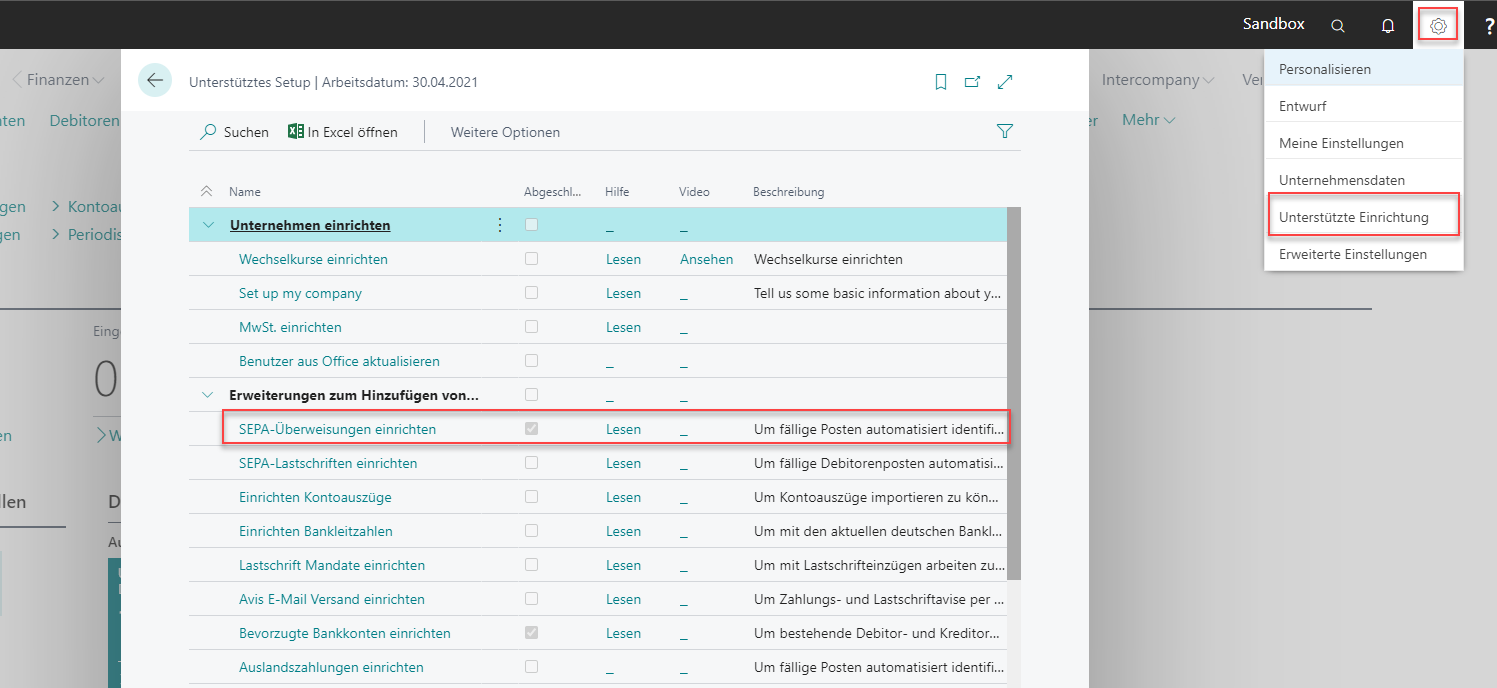
Task: Open Unternehmensdaten menu entry
Action: tap(1363, 180)
